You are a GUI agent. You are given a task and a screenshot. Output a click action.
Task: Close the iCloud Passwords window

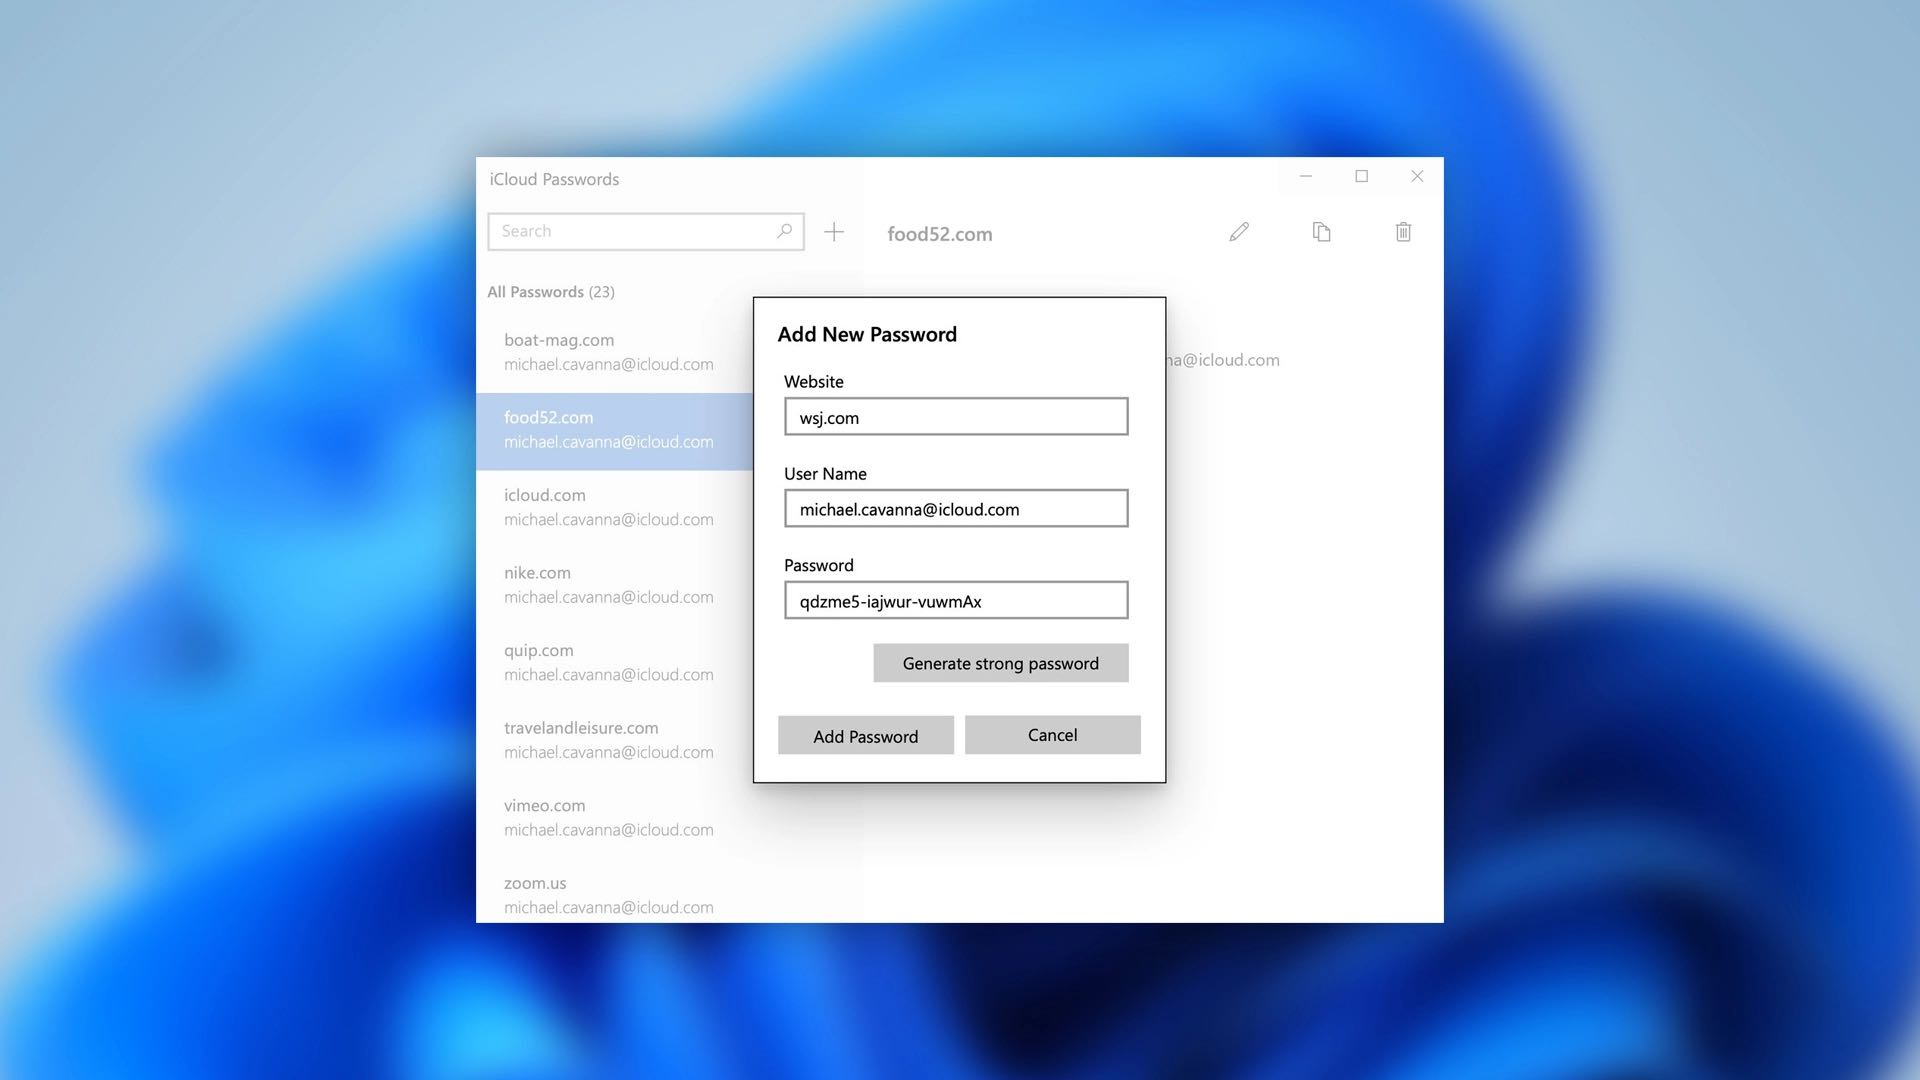[1417, 176]
